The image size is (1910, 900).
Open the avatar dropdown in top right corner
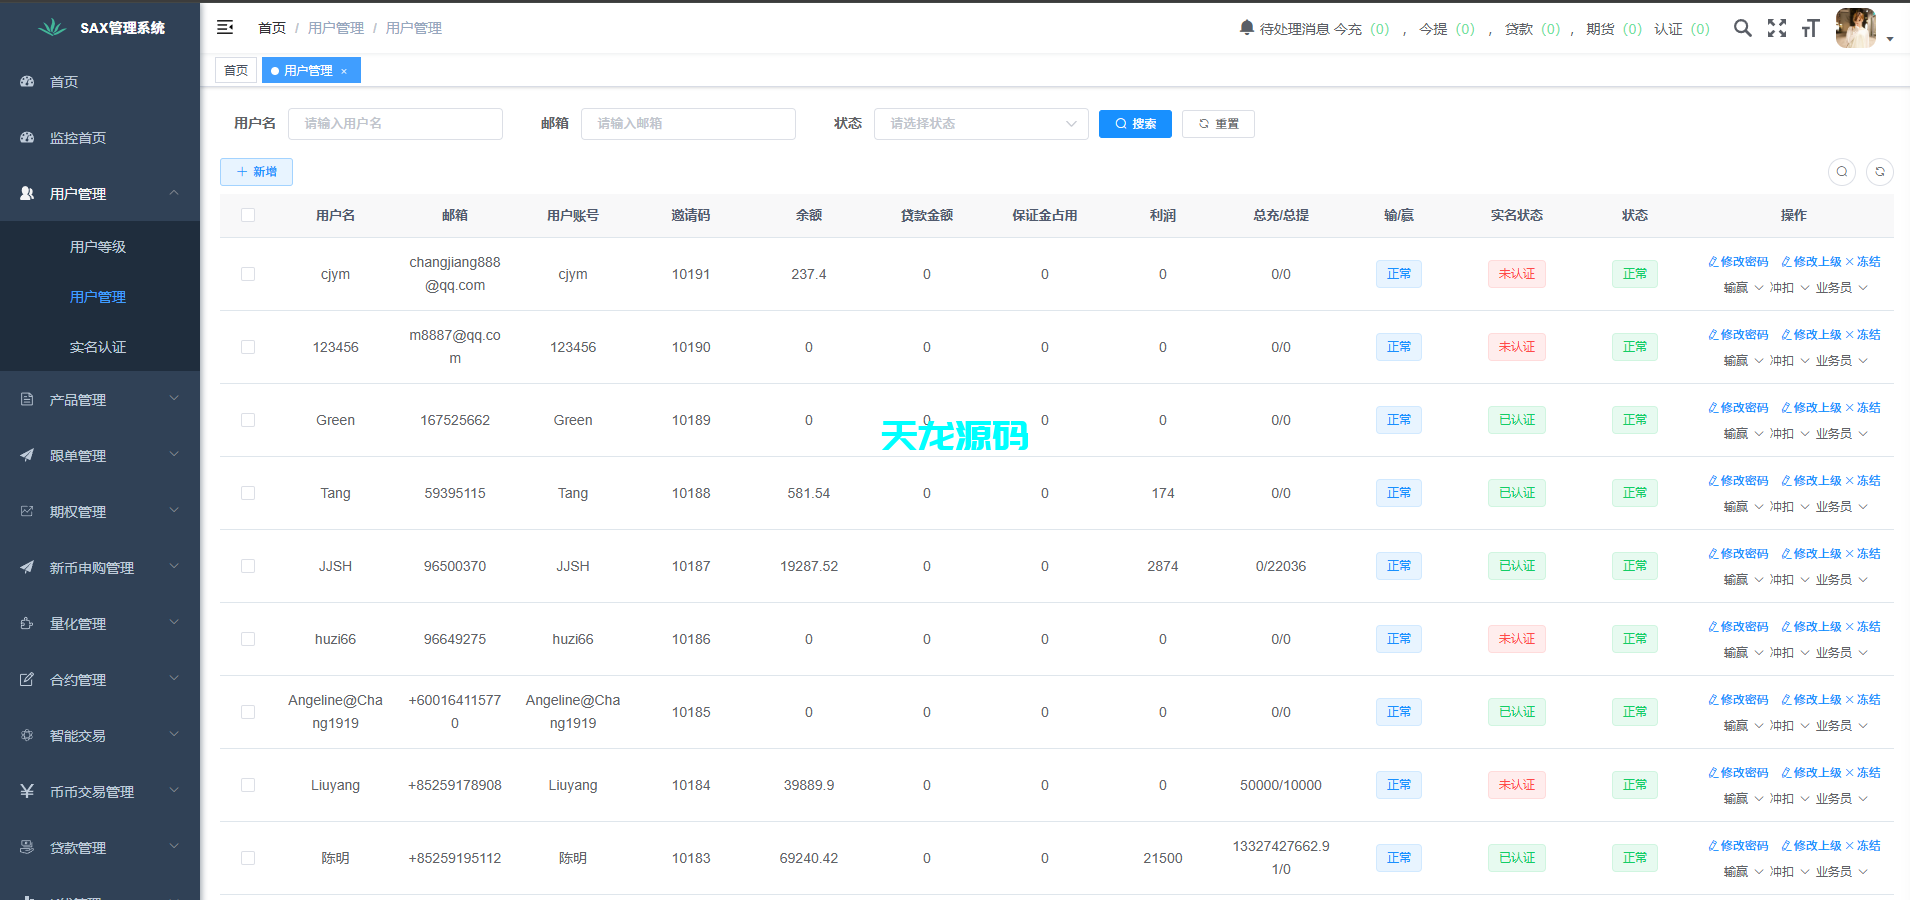(1856, 27)
